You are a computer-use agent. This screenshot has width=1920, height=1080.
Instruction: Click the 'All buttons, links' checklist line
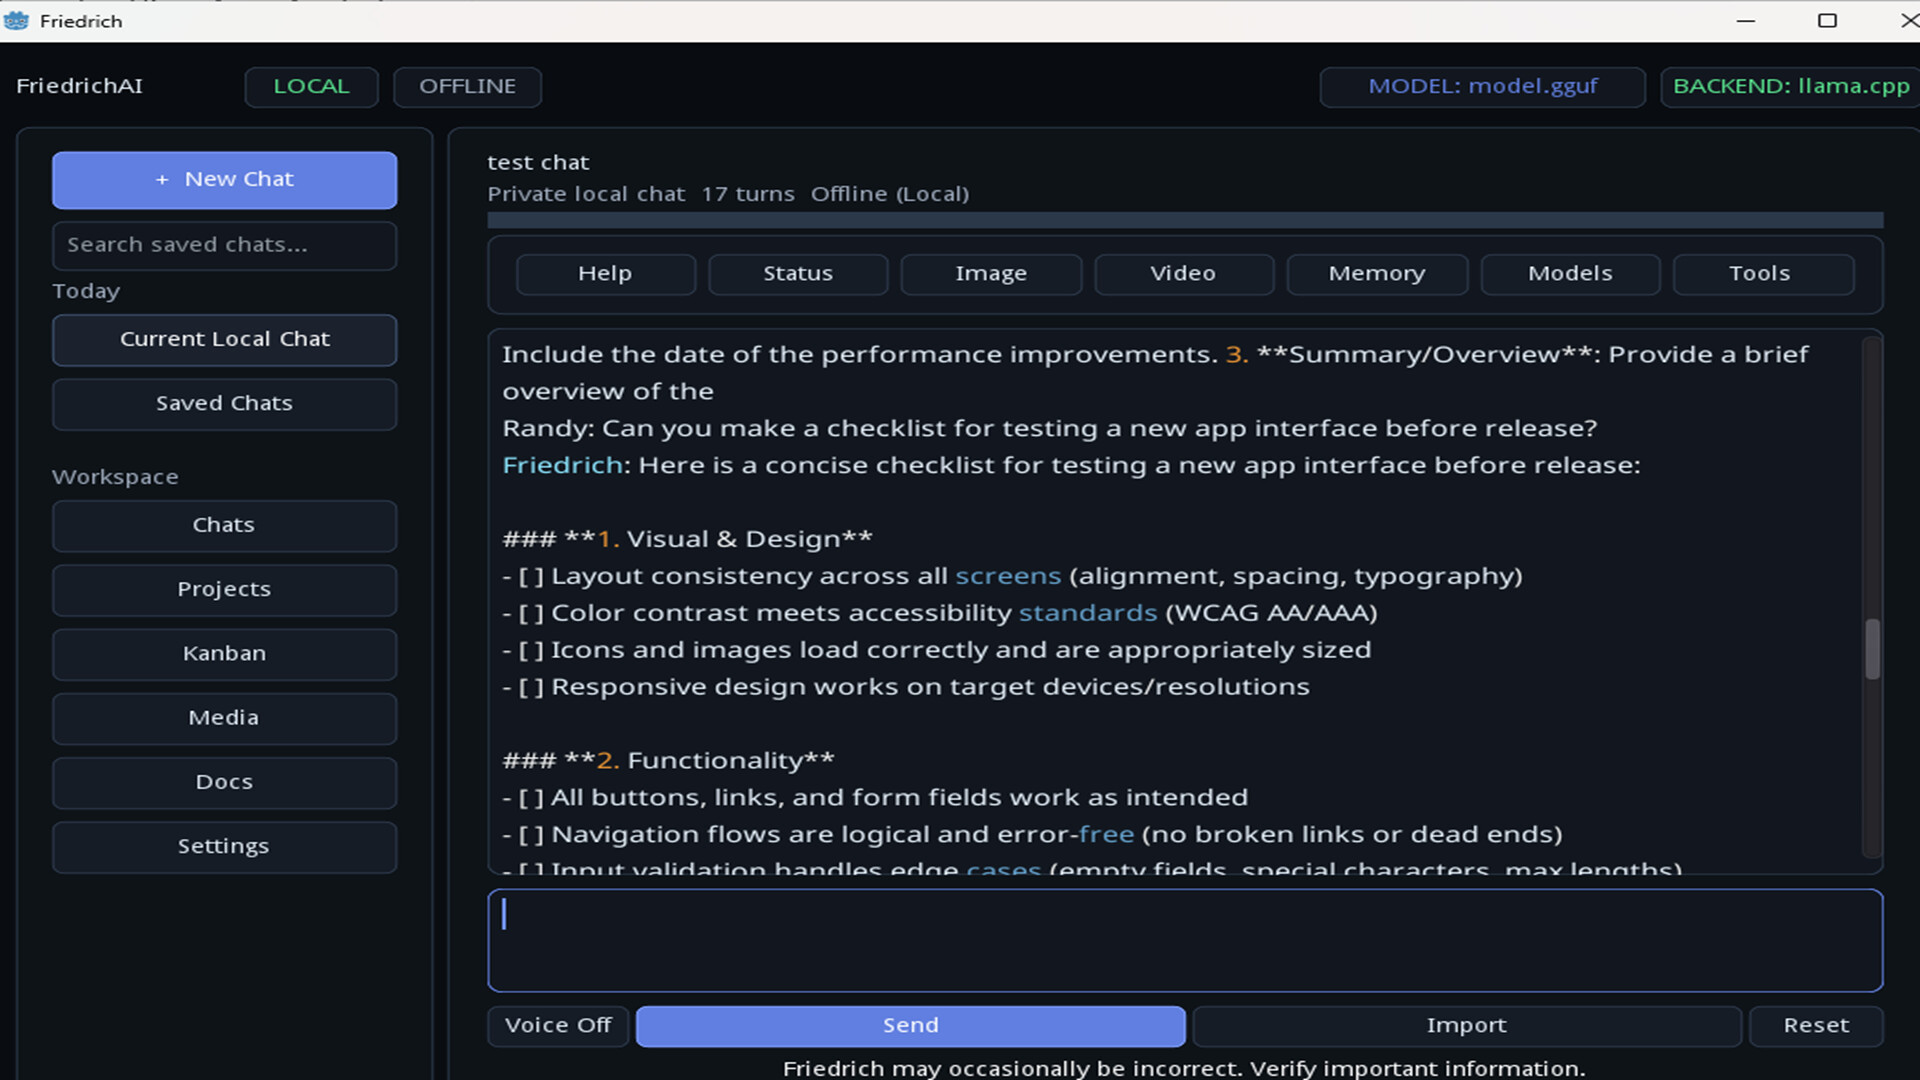coord(875,798)
